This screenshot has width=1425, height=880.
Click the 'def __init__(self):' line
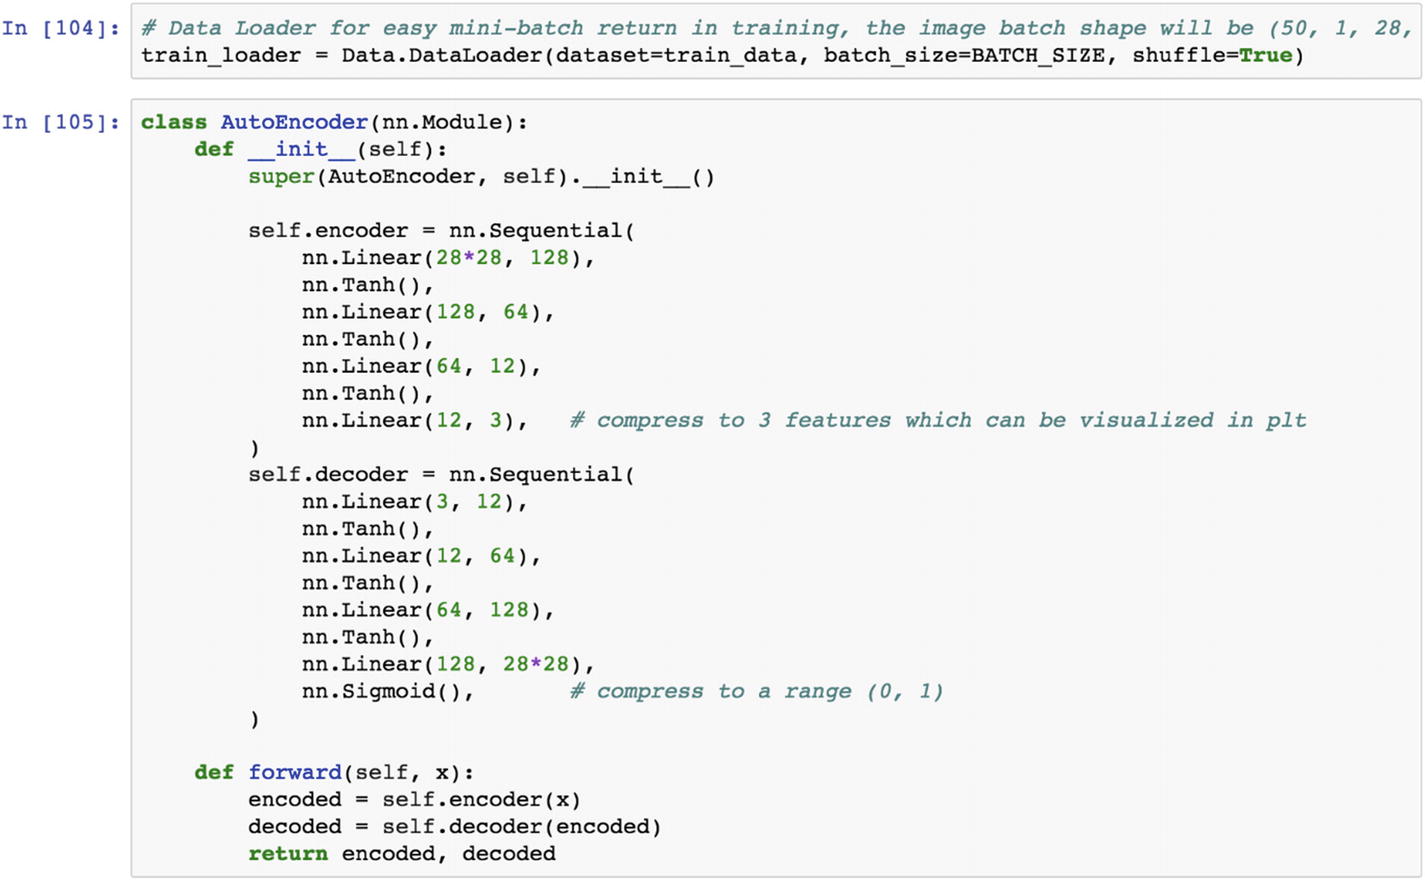(321, 149)
